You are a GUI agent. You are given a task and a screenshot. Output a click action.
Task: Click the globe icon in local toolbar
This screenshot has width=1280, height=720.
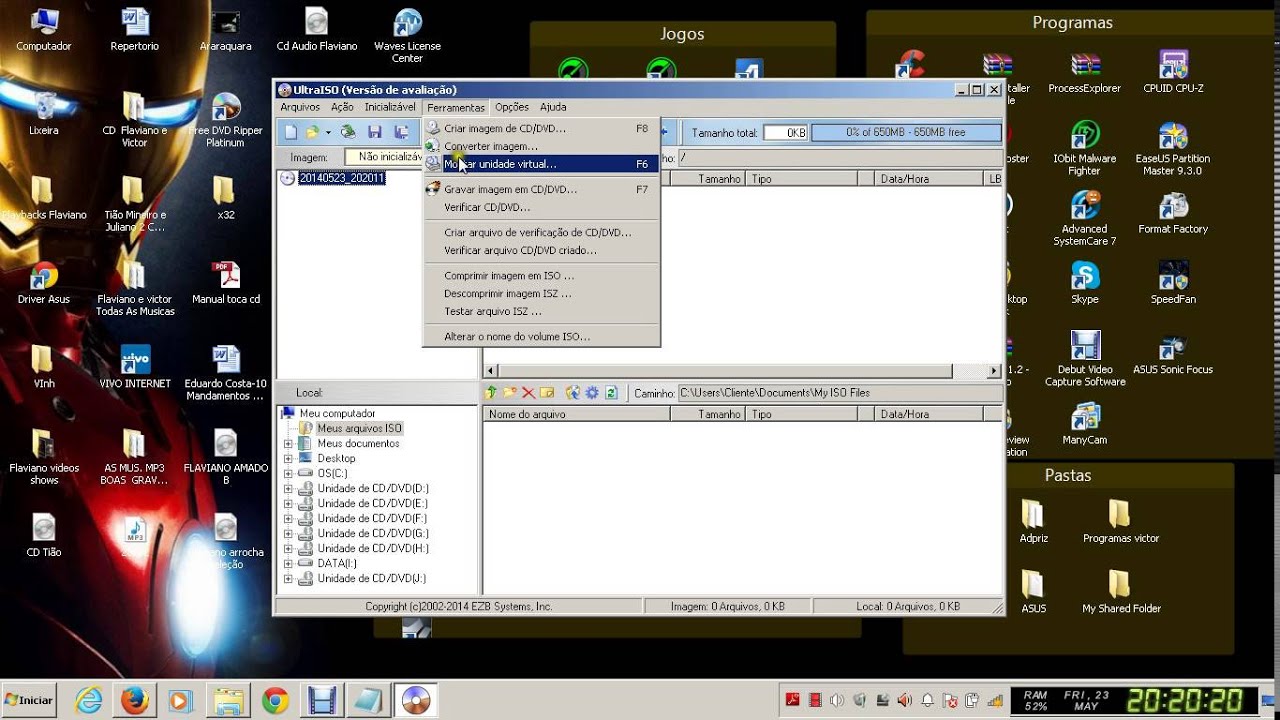coord(573,393)
